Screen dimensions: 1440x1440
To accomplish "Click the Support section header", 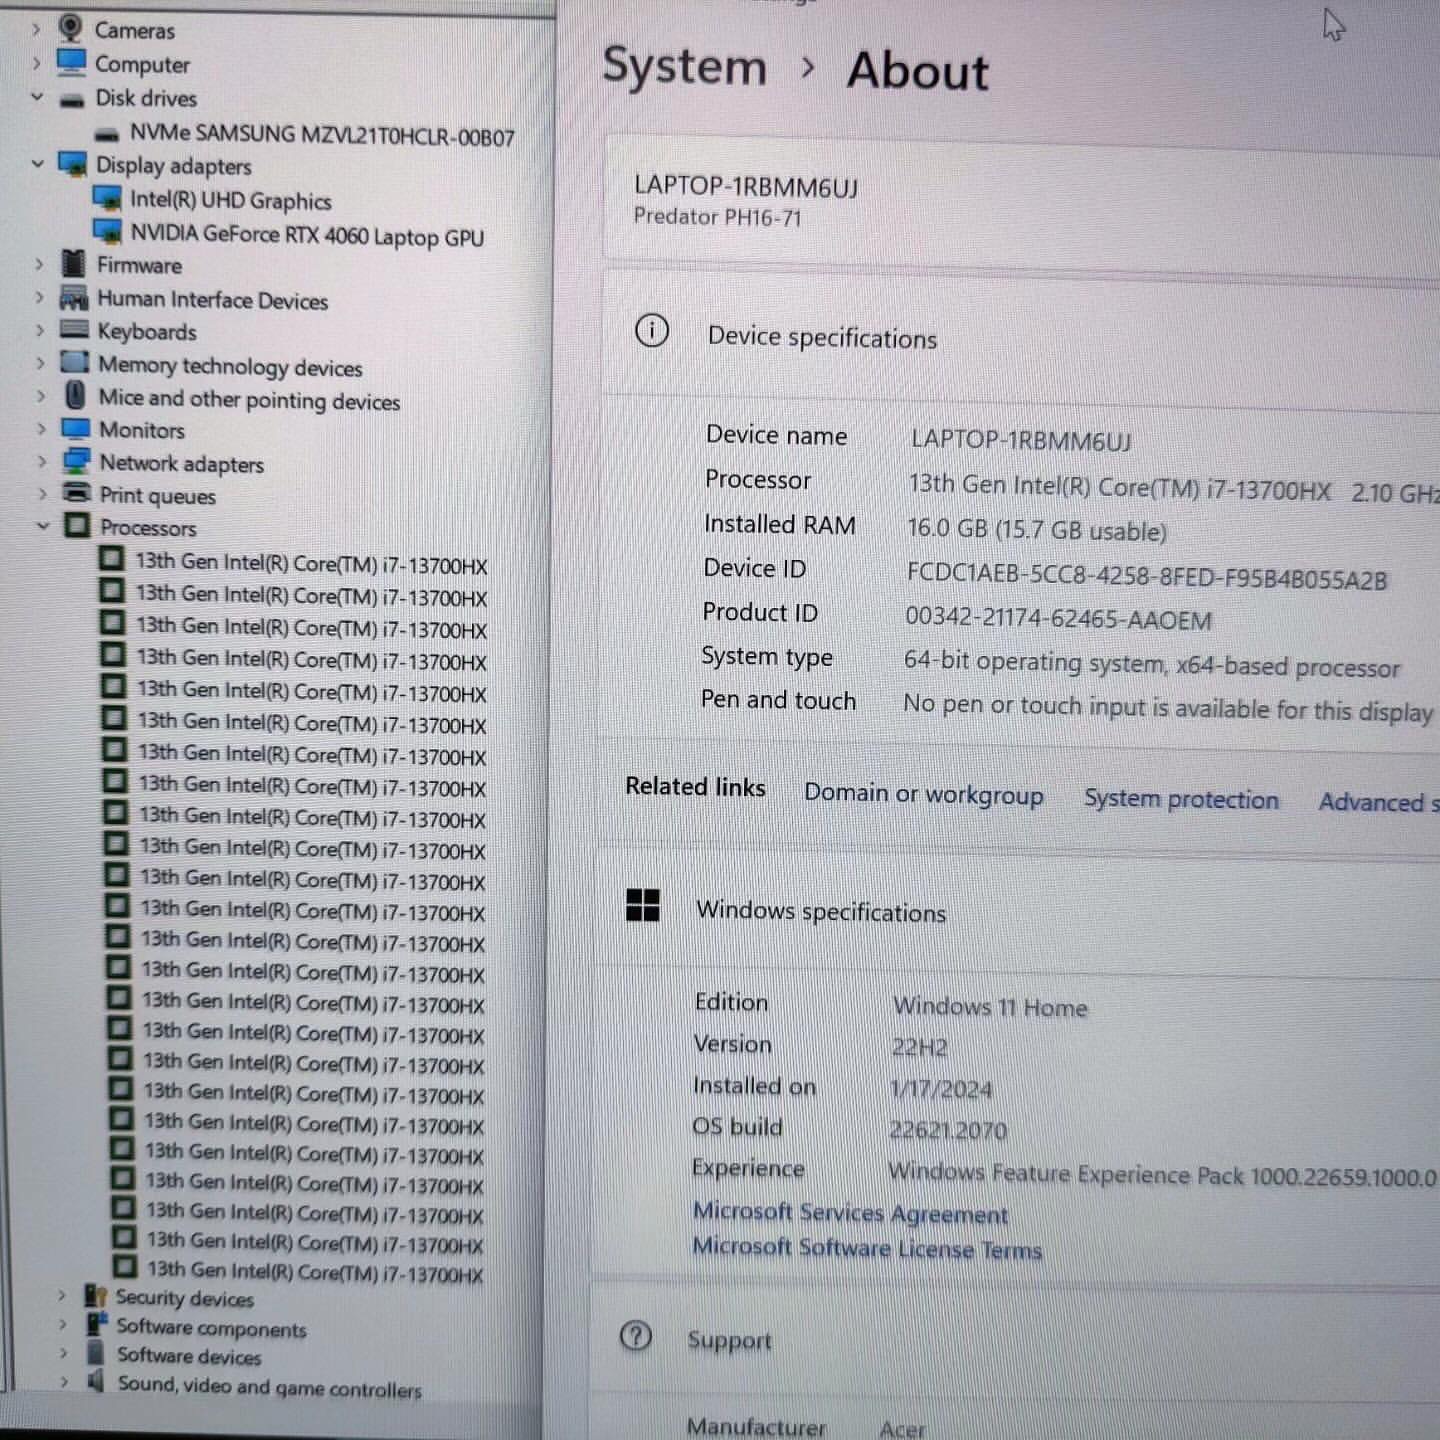I will click(x=1015, y=1340).
